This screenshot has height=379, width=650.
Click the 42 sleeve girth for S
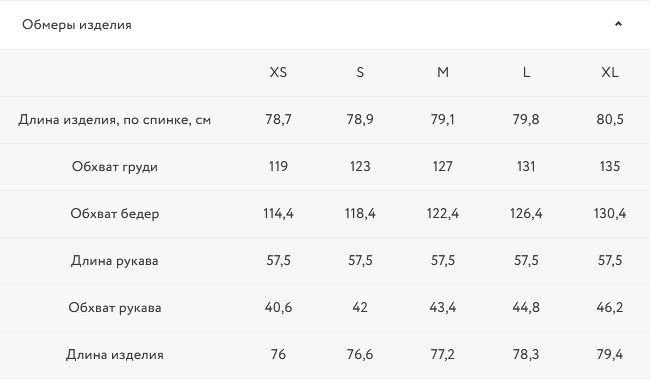pyautogui.click(x=360, y=307)
